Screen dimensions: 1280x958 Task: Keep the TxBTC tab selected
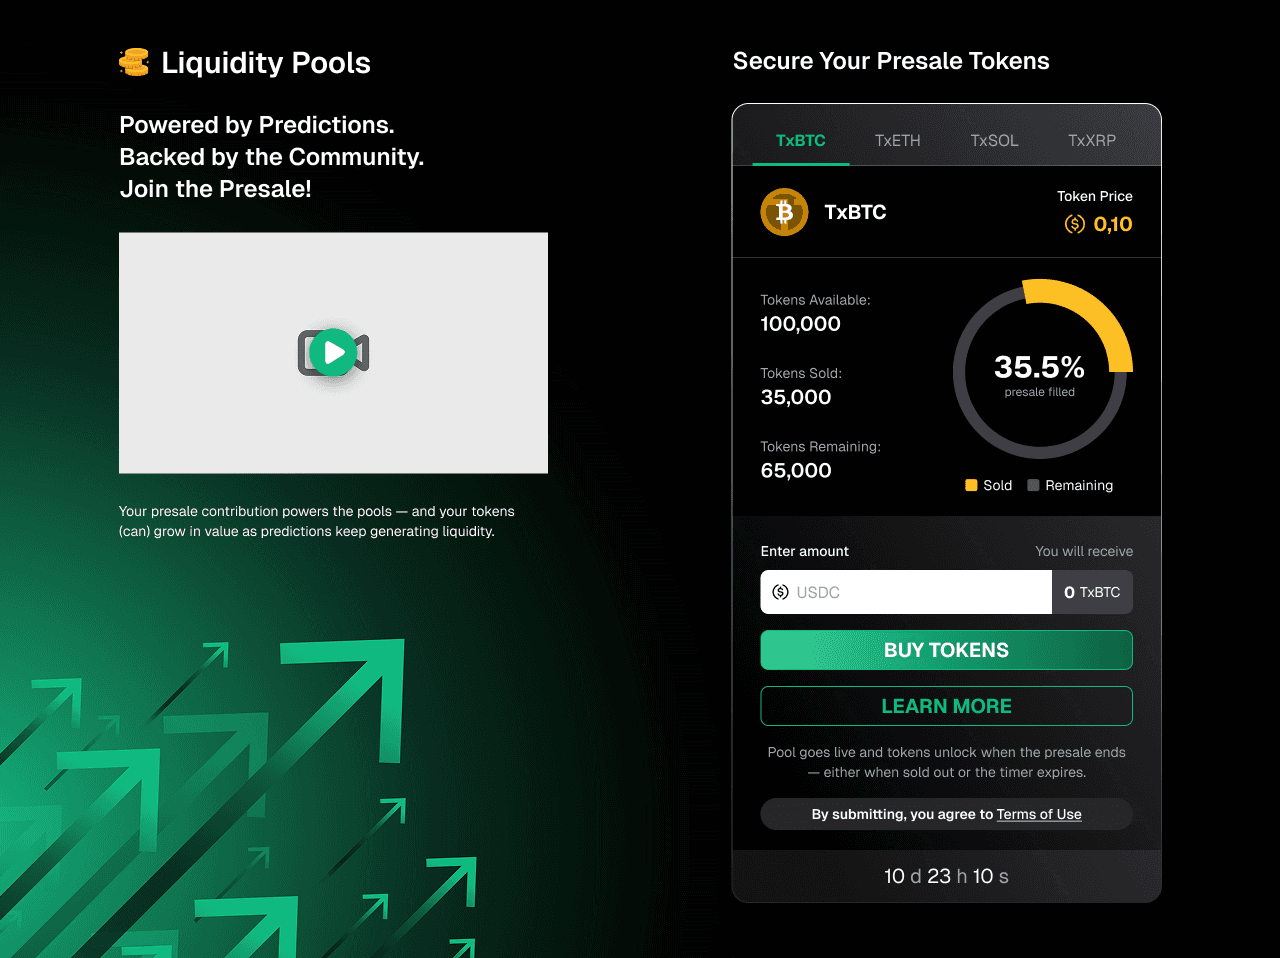[x=800, y=140]
